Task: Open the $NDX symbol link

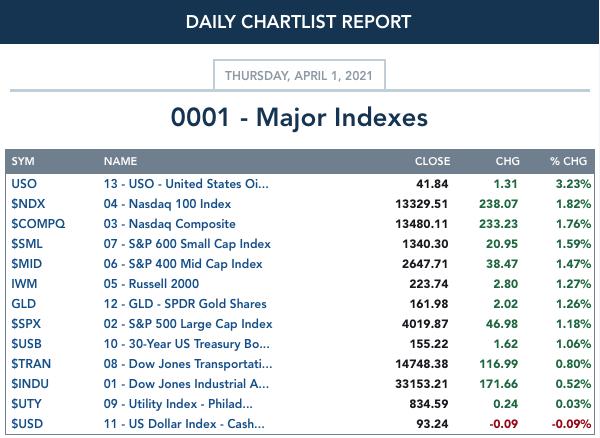Action: point(28,204)
